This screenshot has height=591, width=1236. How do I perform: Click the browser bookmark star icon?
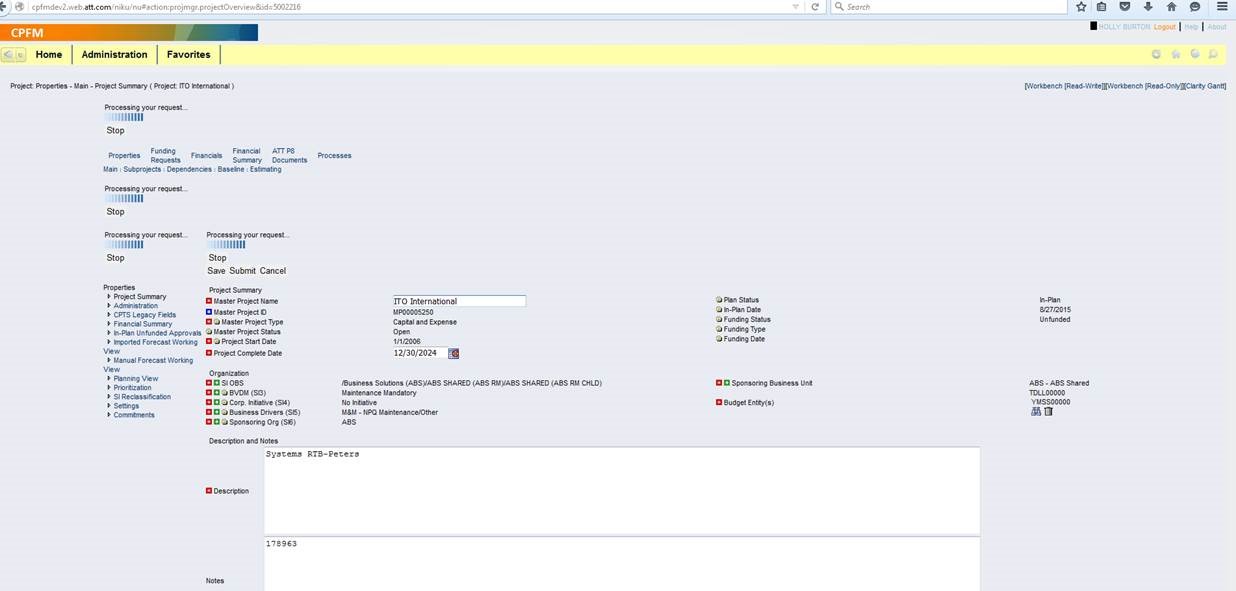(x=1081, y=6)
